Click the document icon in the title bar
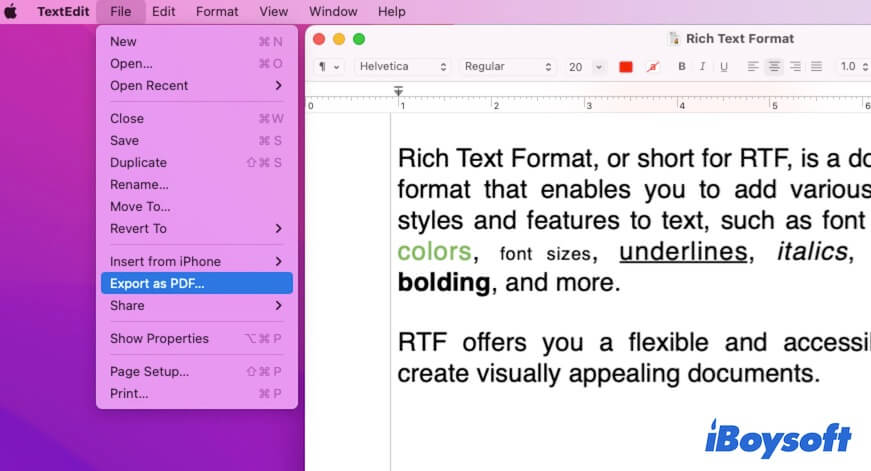The width and height of the screenshot is (871, 471). 674,38
